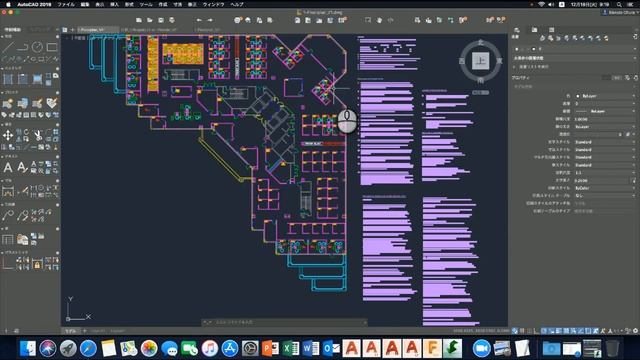
Task: Open the plot style ByColor dropdown
Action: (605, 188)
